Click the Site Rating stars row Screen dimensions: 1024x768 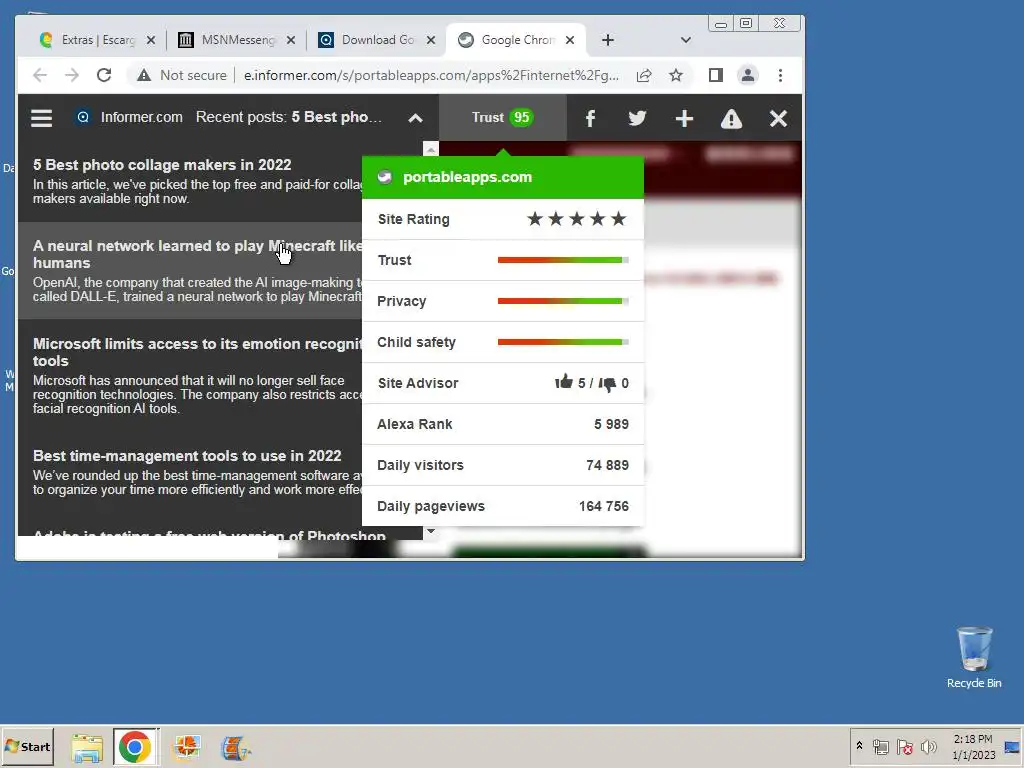[503, 219]
